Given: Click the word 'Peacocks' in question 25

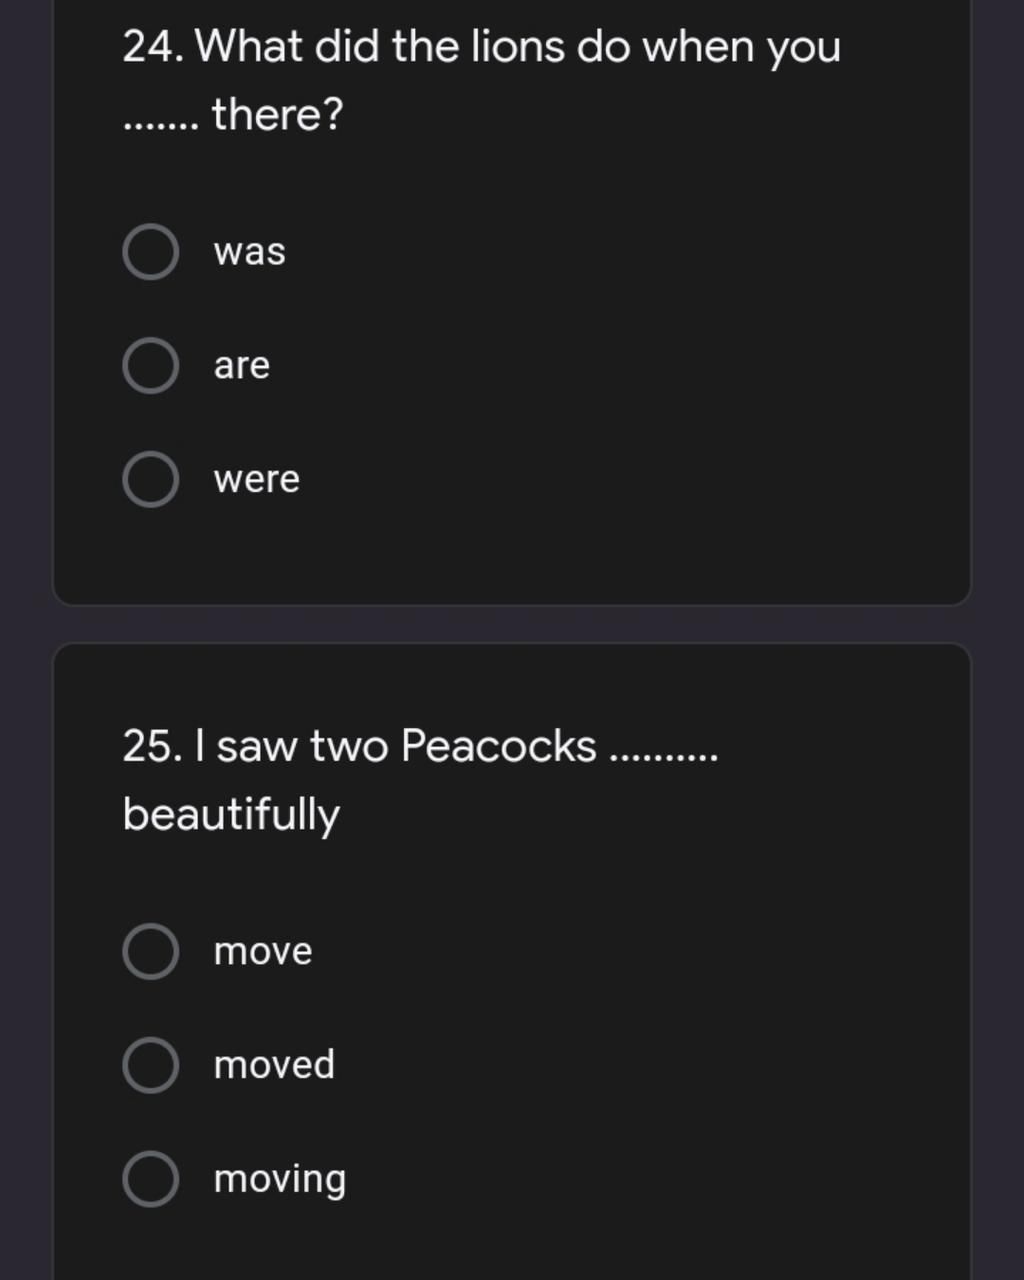Looking at the screenshot, I should coord(498,746).
